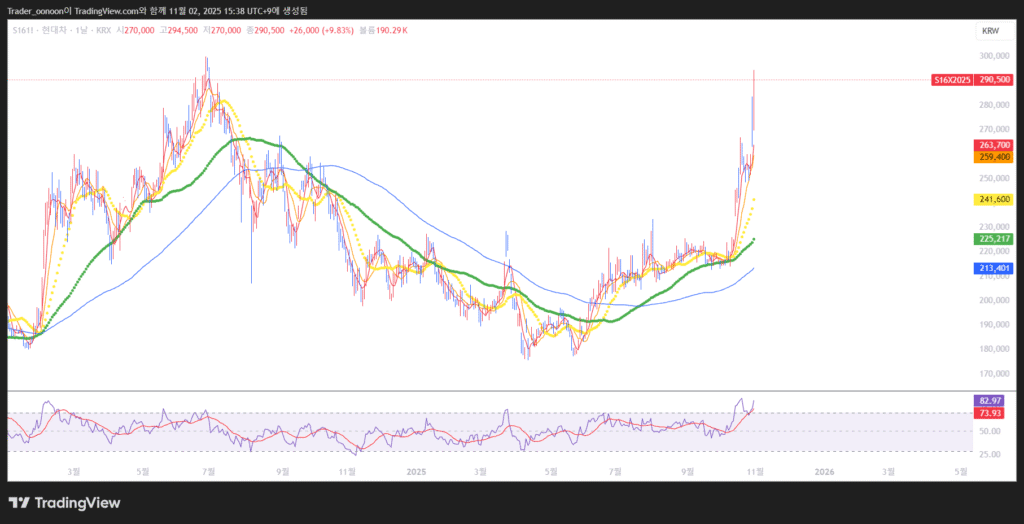Click the 현대차 symbol name in the legend
Viewport: 1024px width, 524px height.
(x=49, y=31)
